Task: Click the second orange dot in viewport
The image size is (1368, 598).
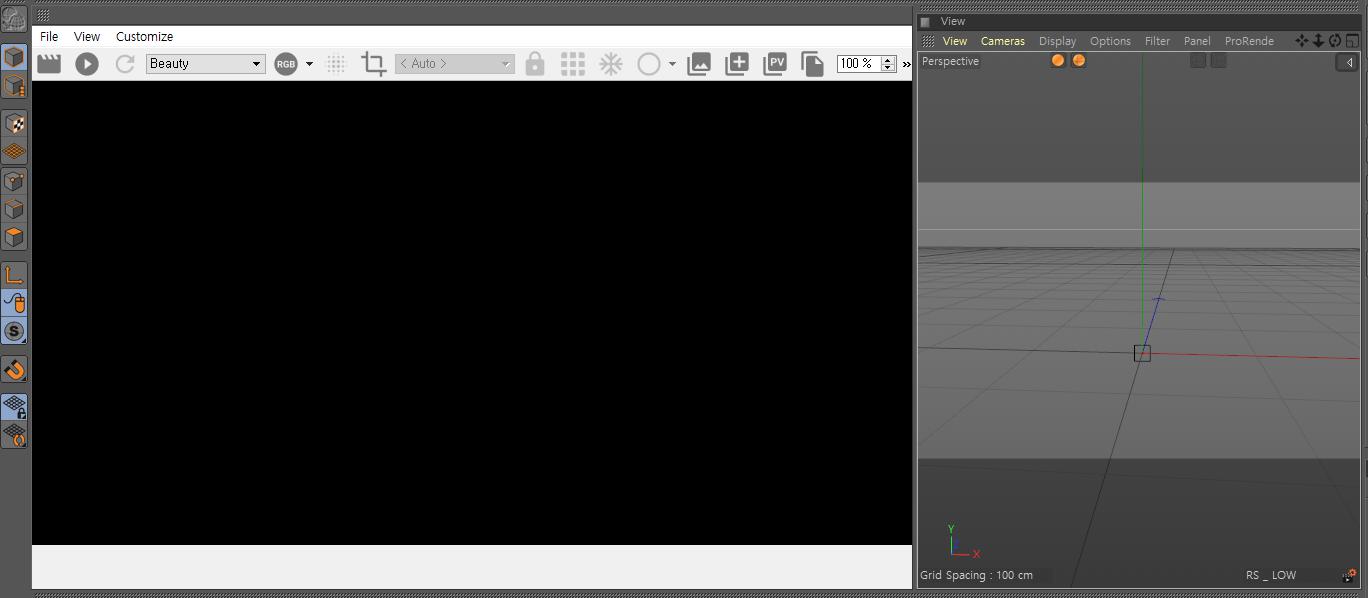Action: click(x=1078, y=61)
